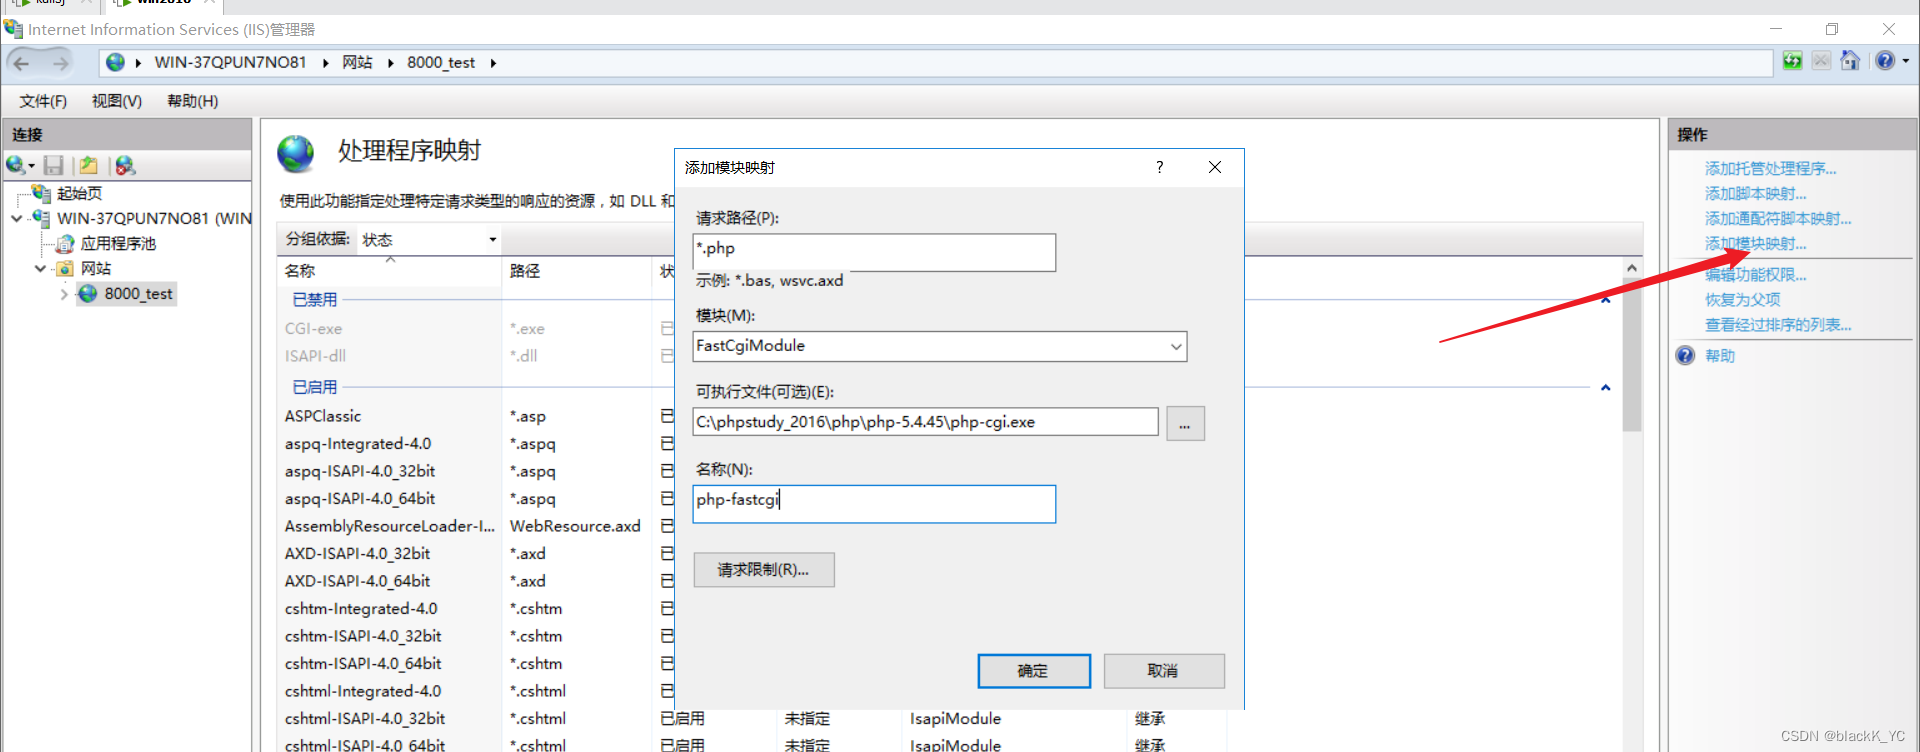Click the 添加模块映射... link
This screenshot has width=1920, height=752.
coord(1755,243)
